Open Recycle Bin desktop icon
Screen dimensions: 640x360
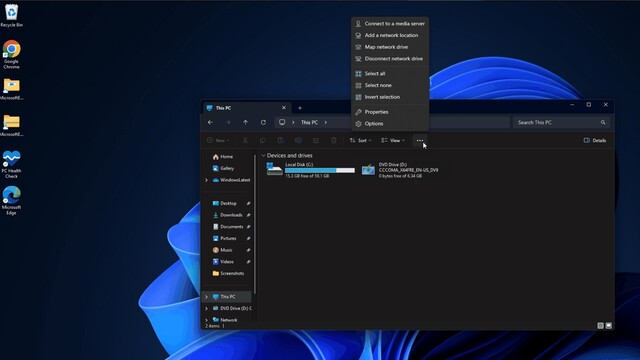[11, 16]
